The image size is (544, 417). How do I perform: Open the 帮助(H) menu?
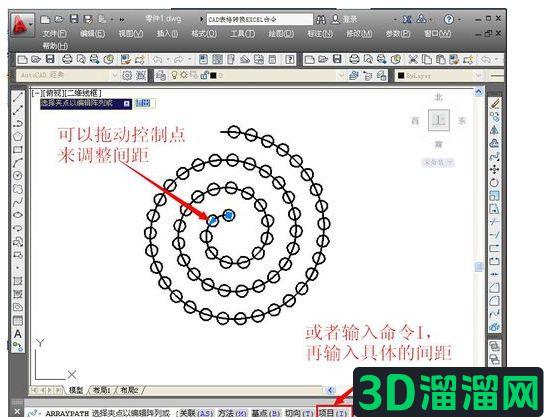pyautogui.click(x=55, y=45)
